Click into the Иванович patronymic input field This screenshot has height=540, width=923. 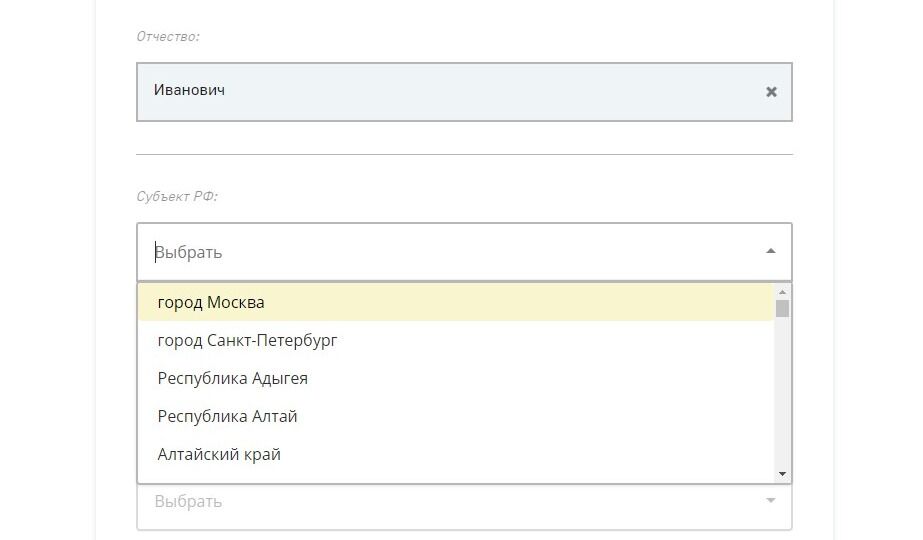464,92
